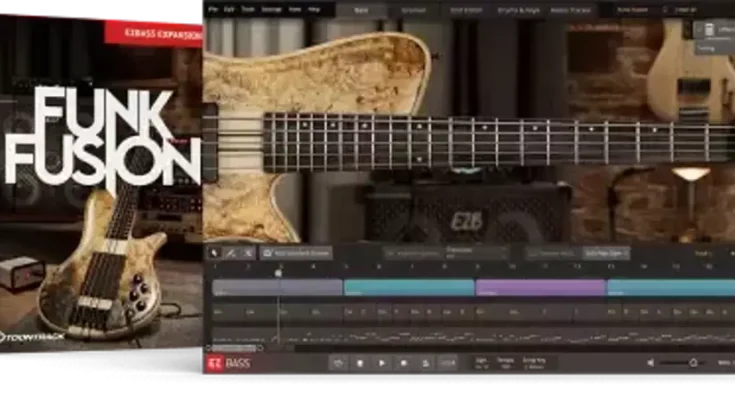This screenshot has width=735, height=400.
Task: Toggle the button right of the metronome
Action: (448, 363)
